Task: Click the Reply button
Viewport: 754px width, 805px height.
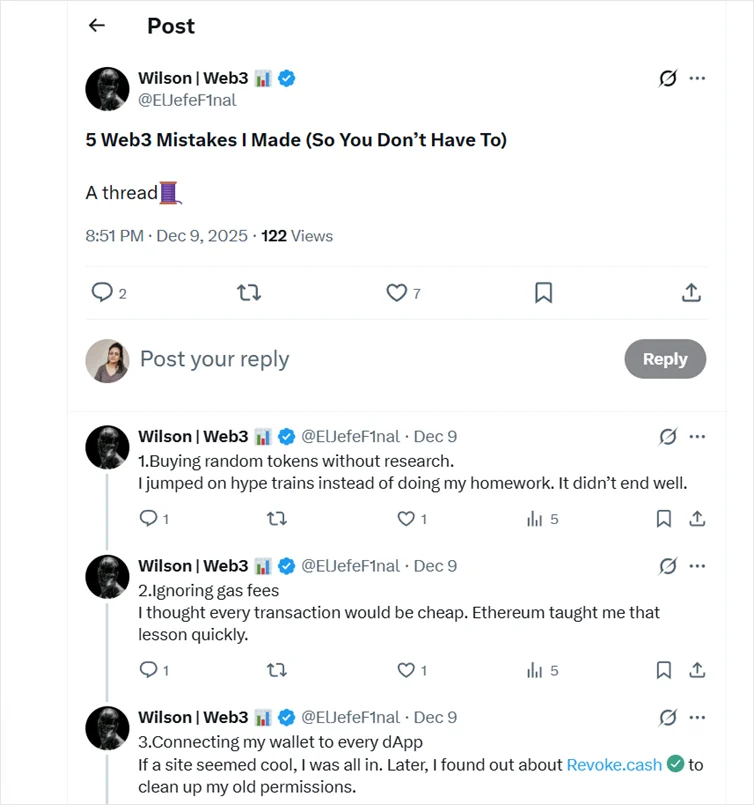Action: tap(665, 358)
